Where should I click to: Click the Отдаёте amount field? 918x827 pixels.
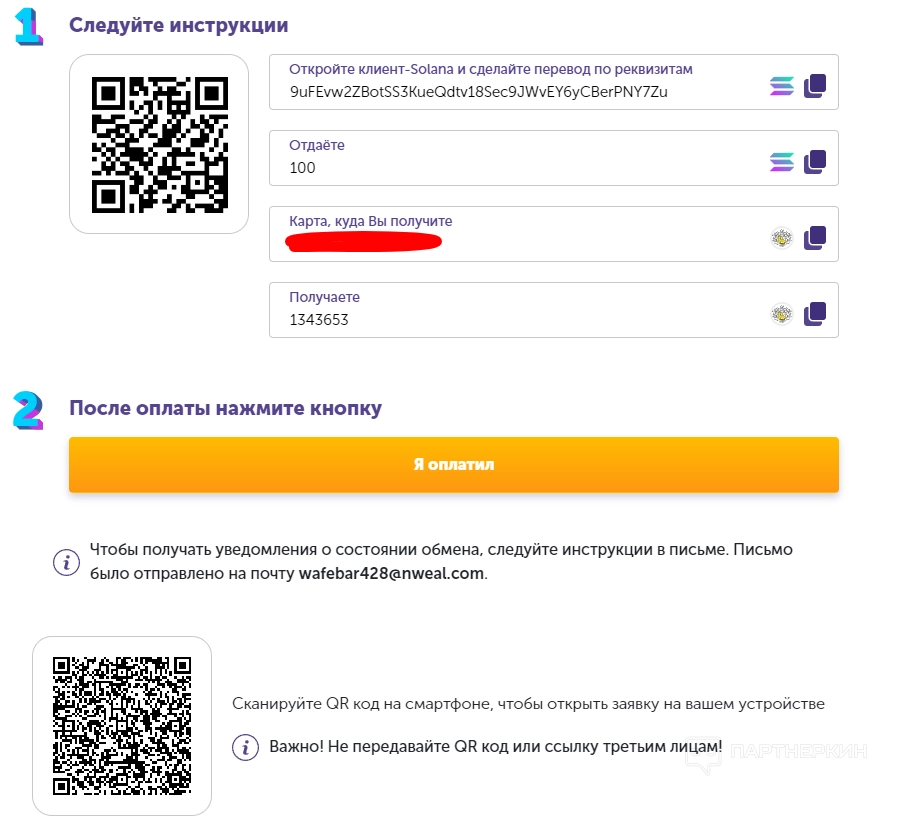520,167
